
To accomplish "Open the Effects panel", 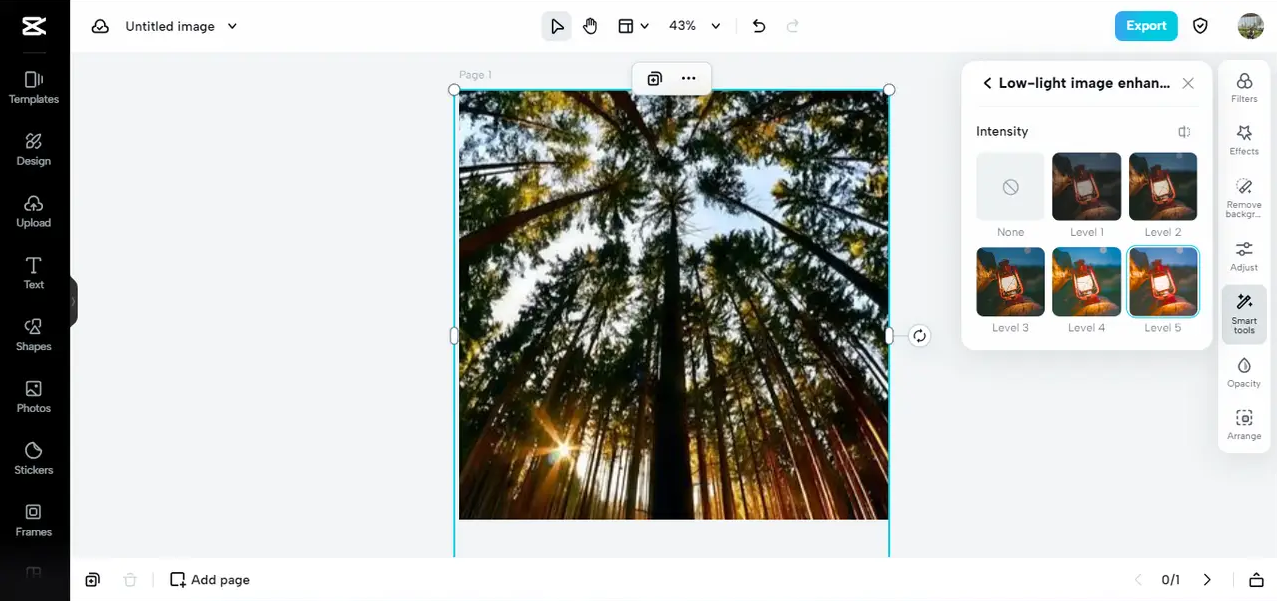I will 1244,140.
